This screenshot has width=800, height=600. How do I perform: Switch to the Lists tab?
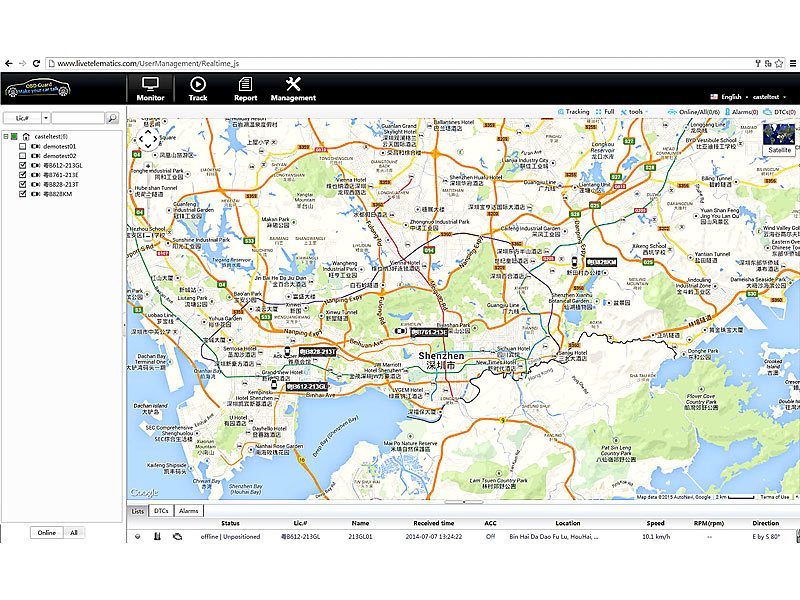[x=138, y=511]
